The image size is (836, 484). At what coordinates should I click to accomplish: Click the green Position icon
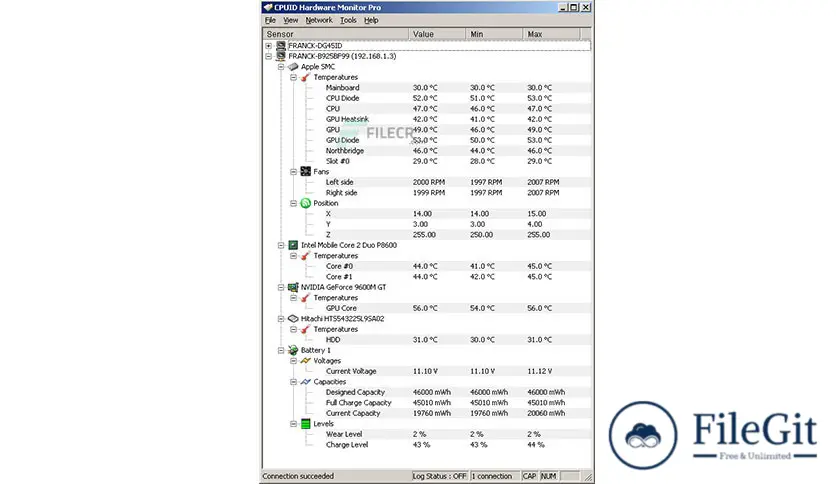click(x=306, y=203)
